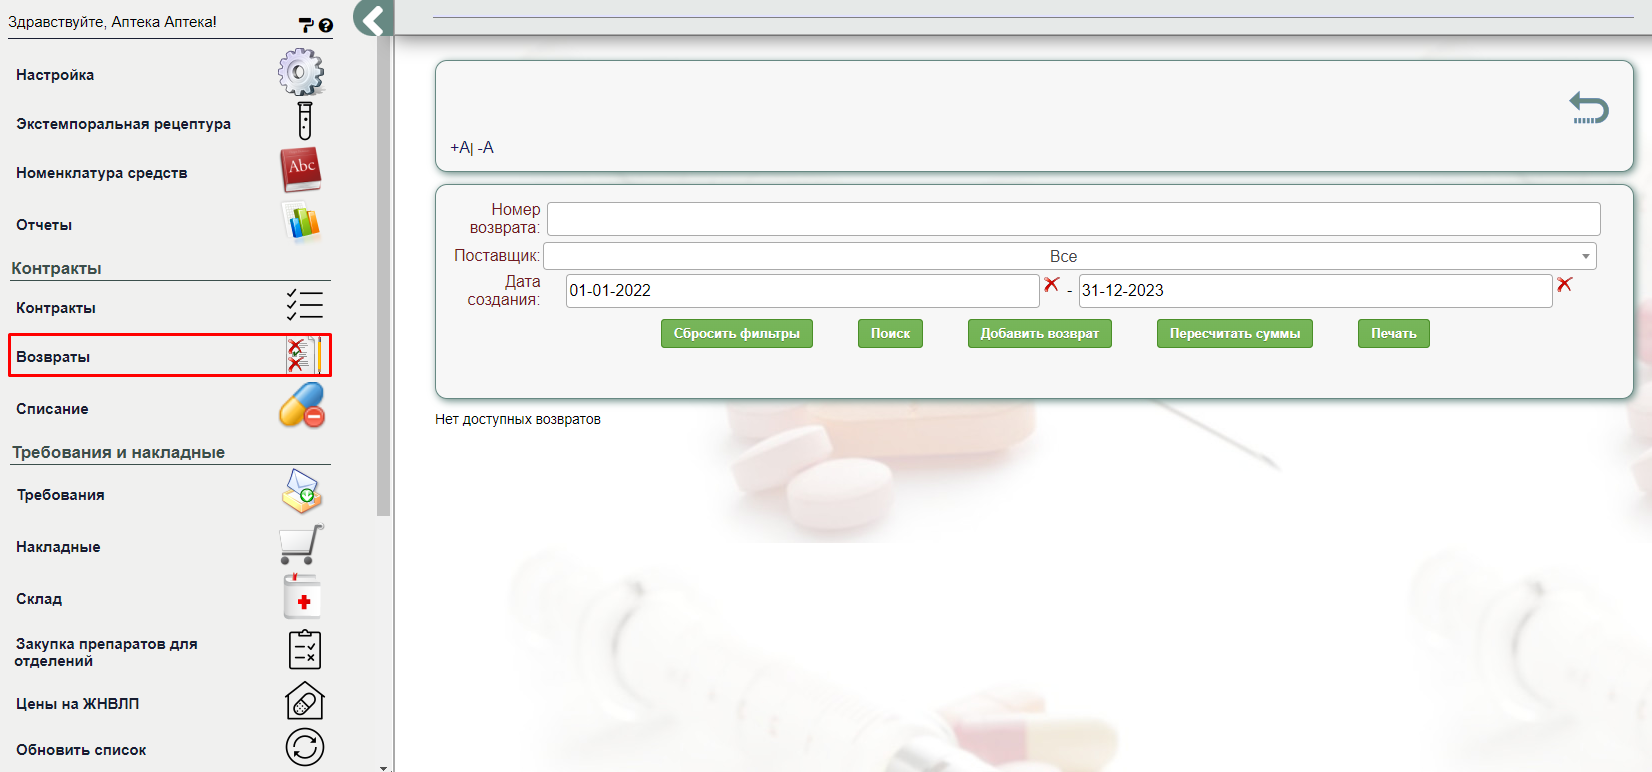Open the Настройка gear icon
The width and height of the screenshot is (1652, 772).
(301, 73)
